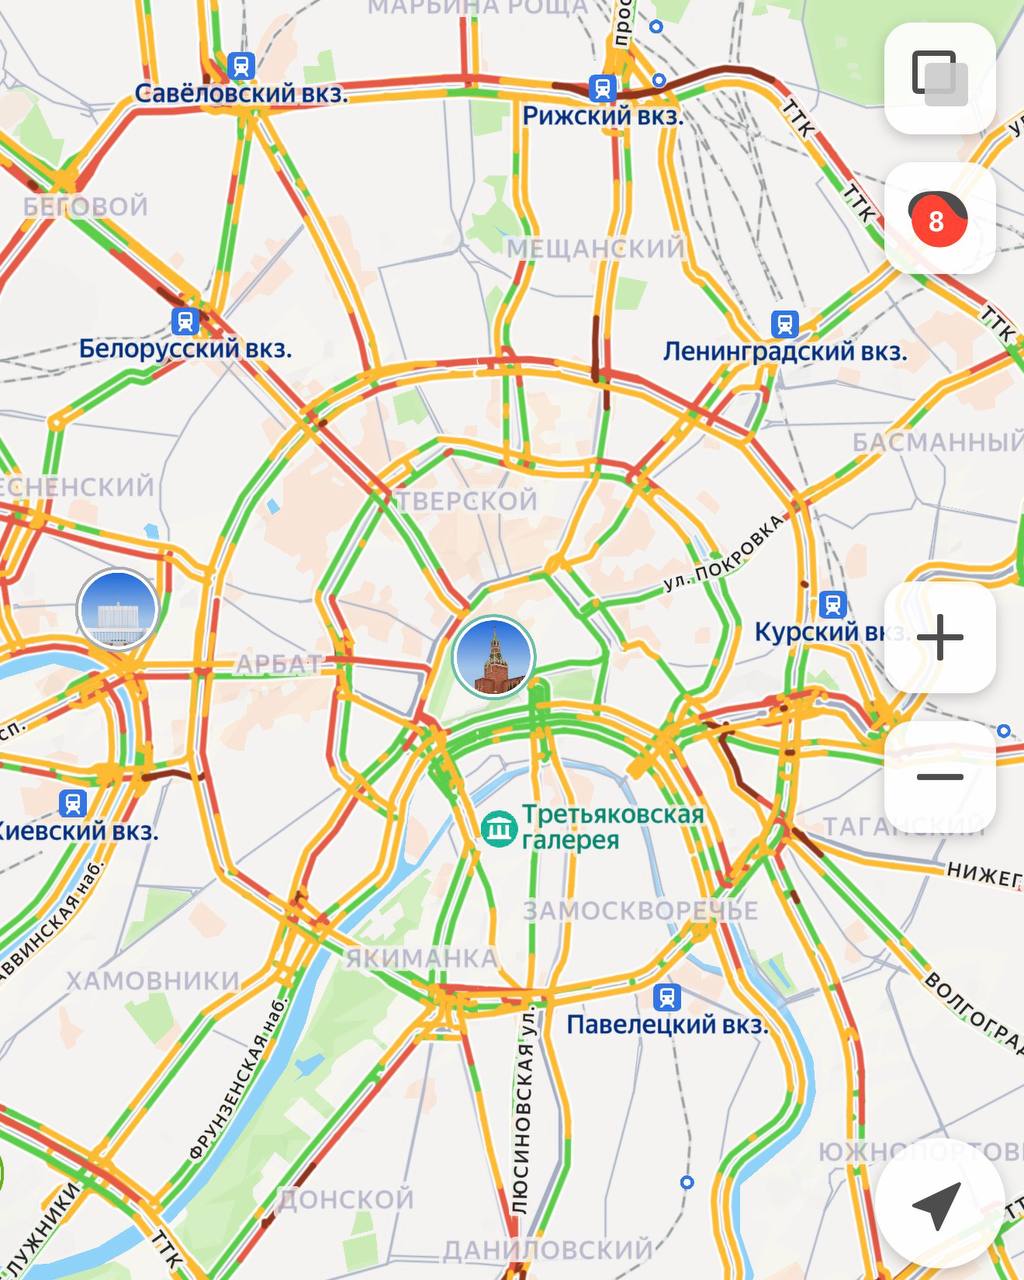
Task: Tap the Ленинградский вкз. train station icon
Action: pyautogui.click(x=785, y=324)
